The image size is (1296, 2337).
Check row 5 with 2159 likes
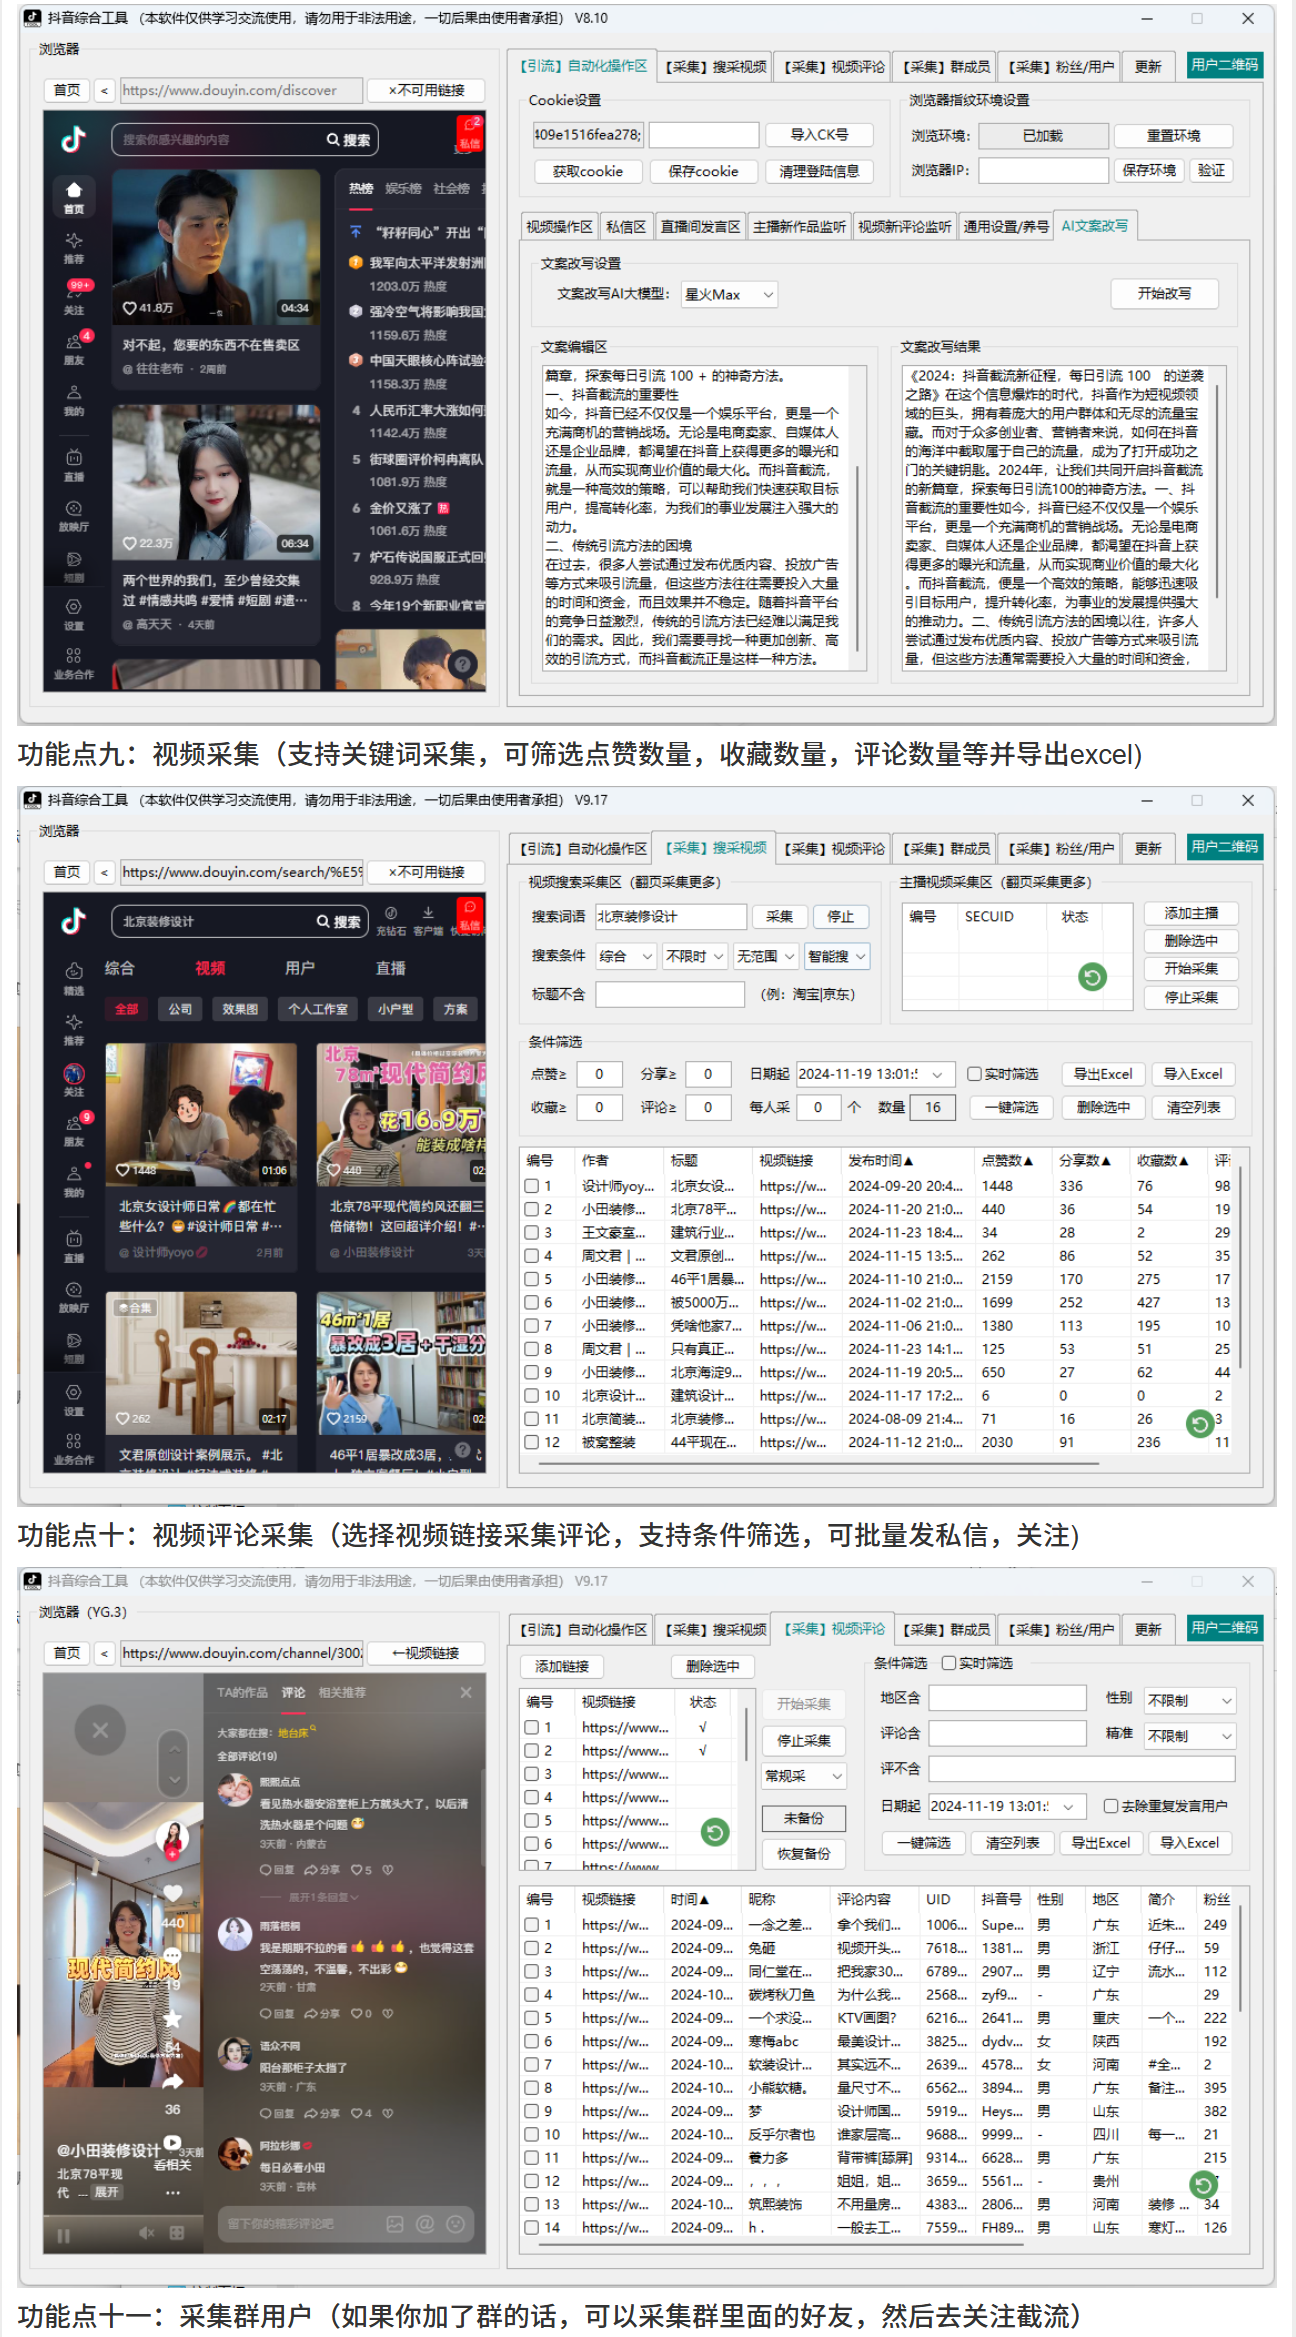click(x=532, y=1279)
